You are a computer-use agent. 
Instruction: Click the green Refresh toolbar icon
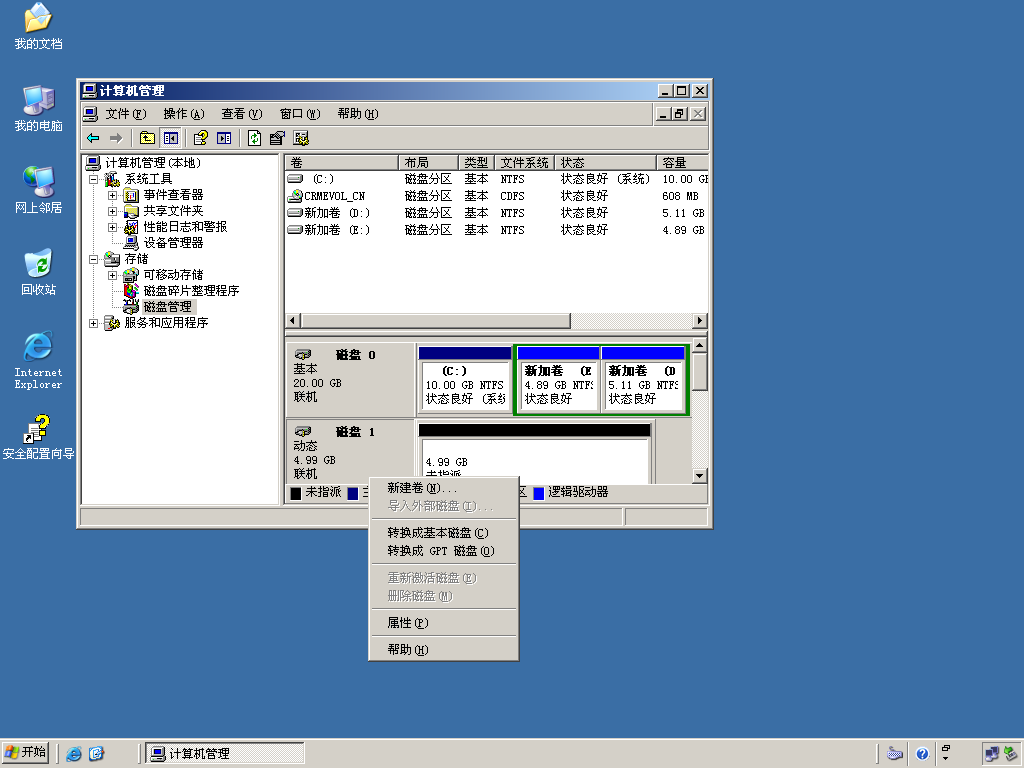[x=254, y=138]
